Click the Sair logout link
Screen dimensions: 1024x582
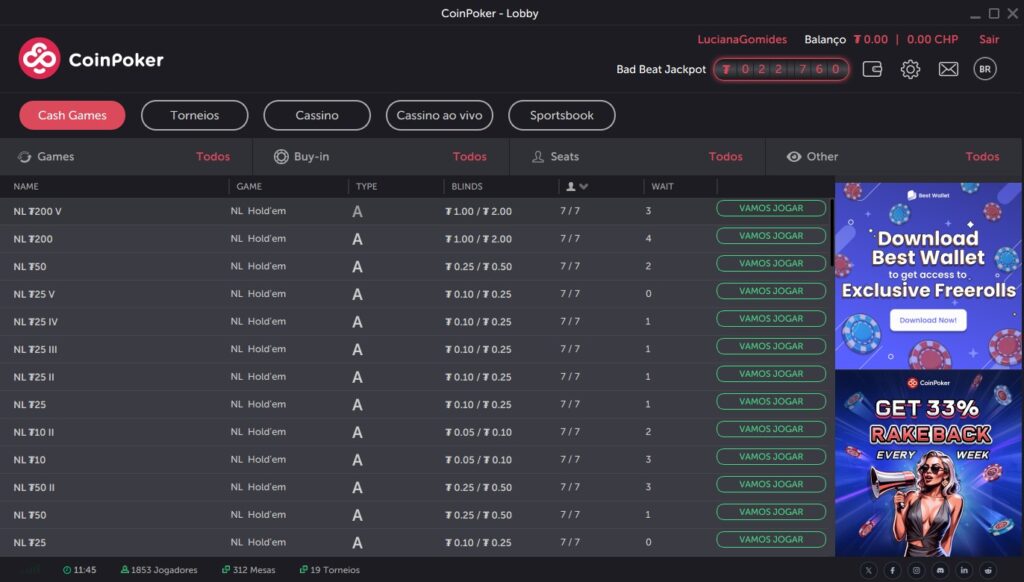click(x=989, y=39)
